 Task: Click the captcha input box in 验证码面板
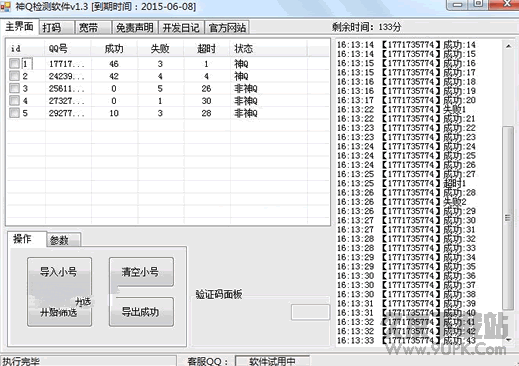click(310, 312)
